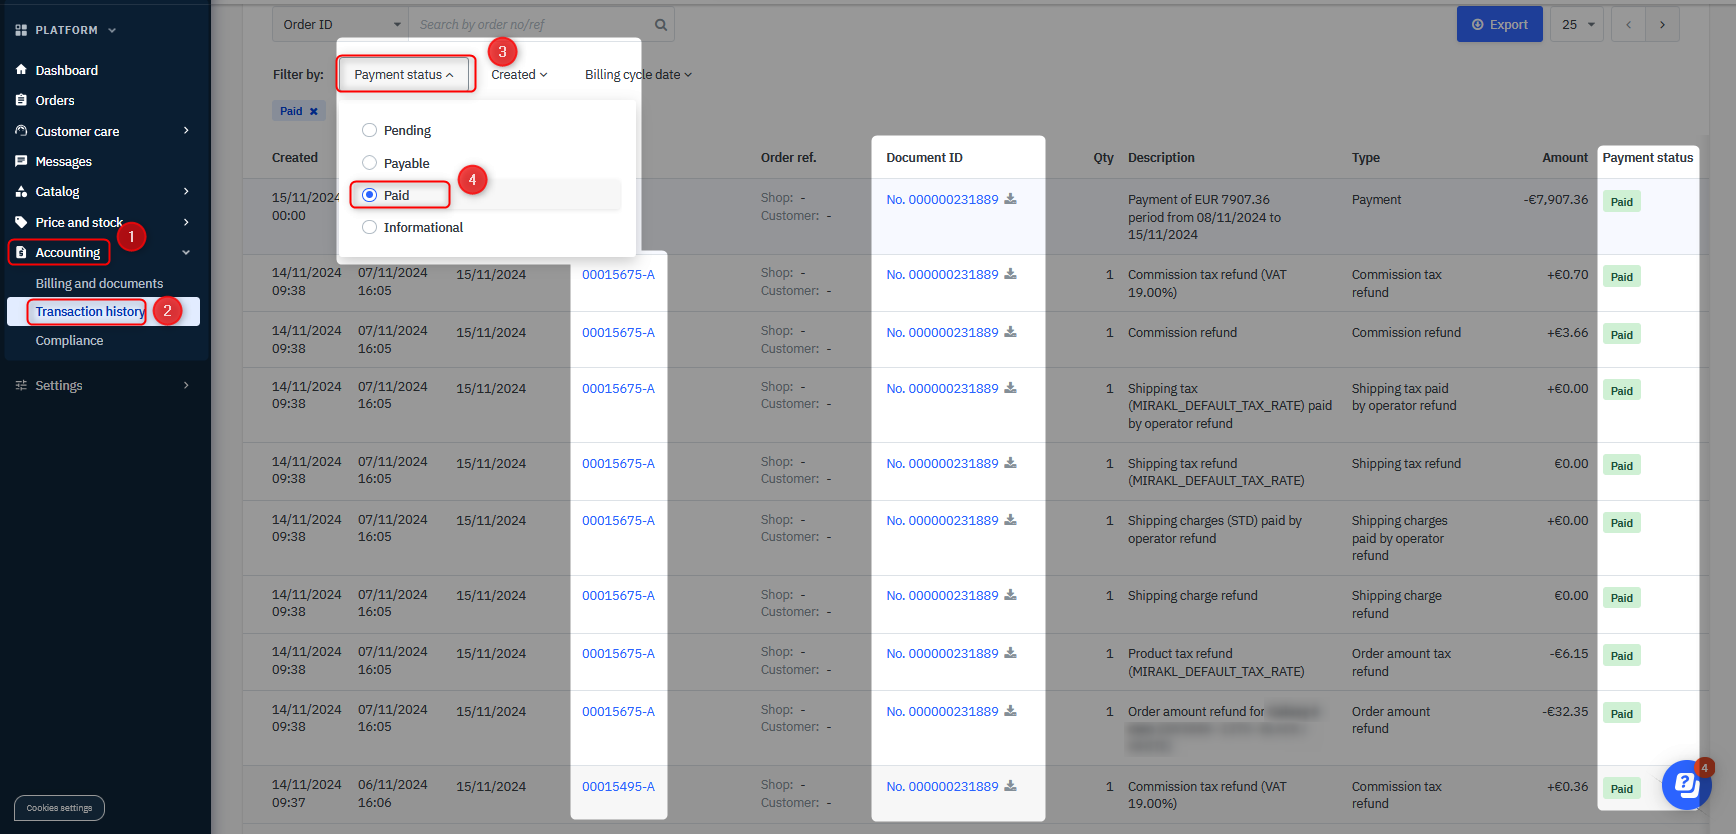
Task: Open the help chat widget
Action: [x=1686, y=785]
